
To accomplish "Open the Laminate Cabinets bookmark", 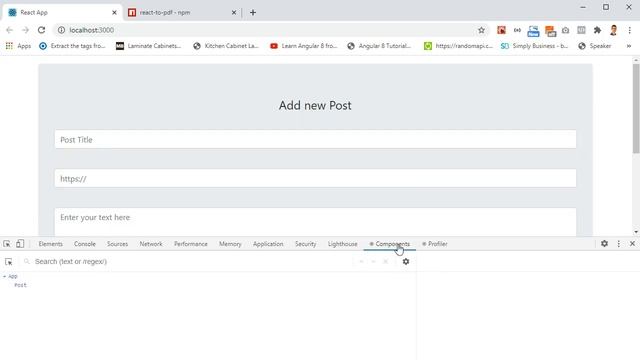I will [149, 46].
